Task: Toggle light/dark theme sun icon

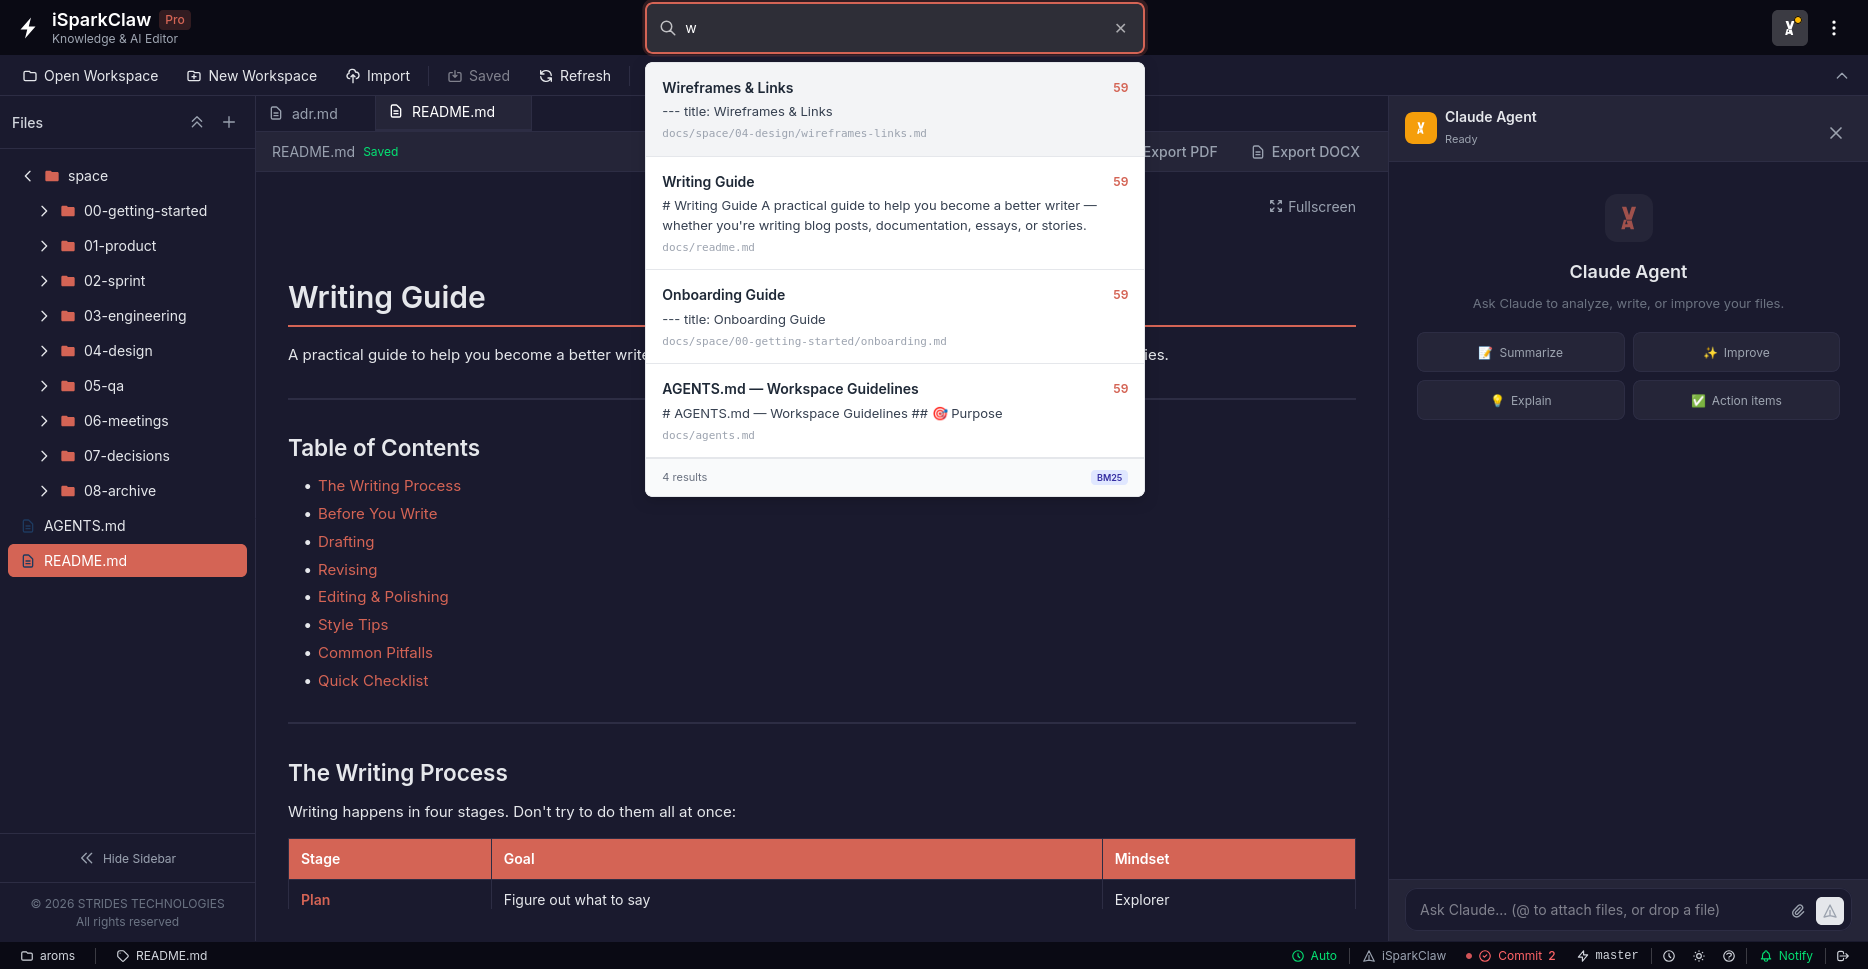Action: [x=1698, y=956]
